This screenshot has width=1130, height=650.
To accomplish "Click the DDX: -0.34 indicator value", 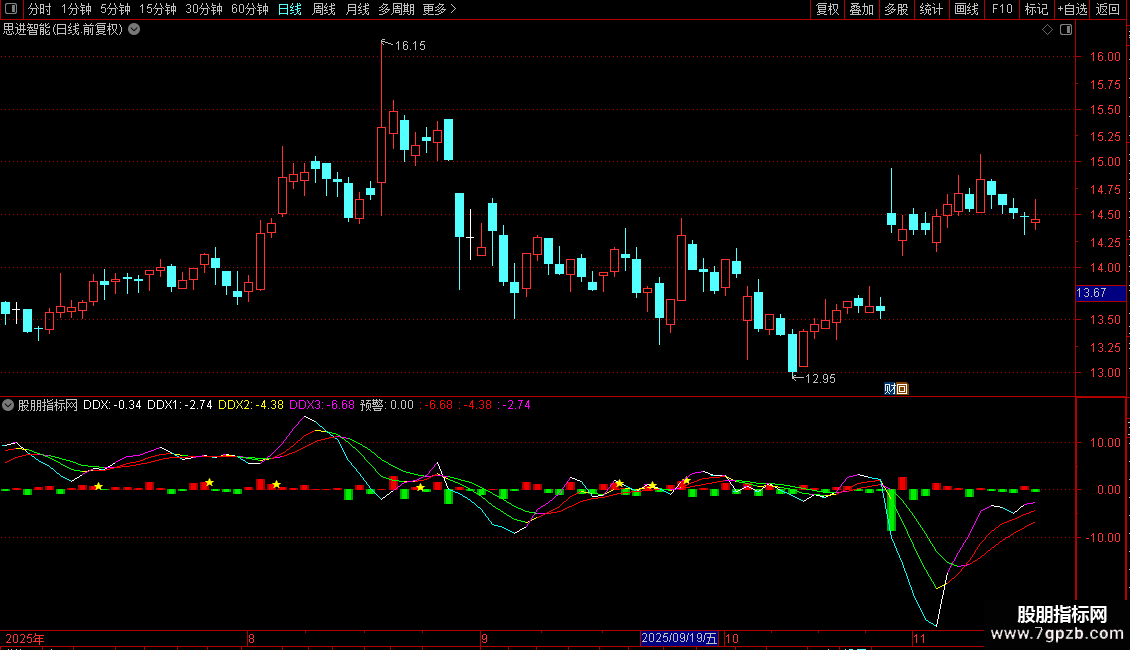I will point(112,405).
